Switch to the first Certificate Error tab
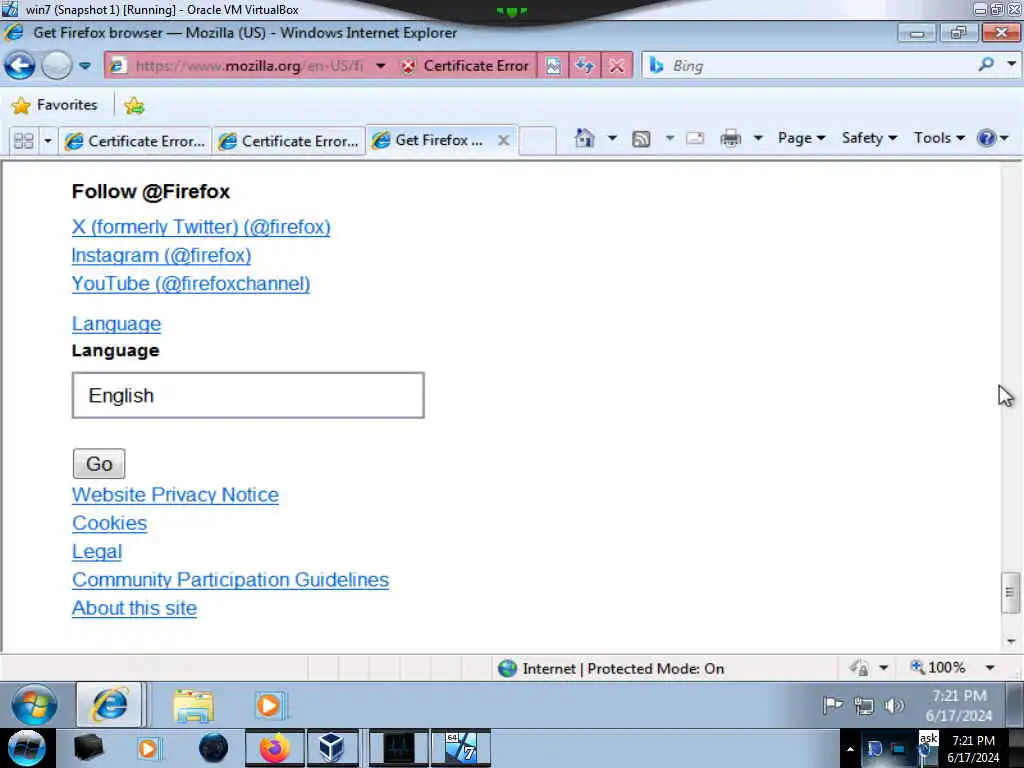Viewport: 1024px width, 768px height. coord(136,141)
